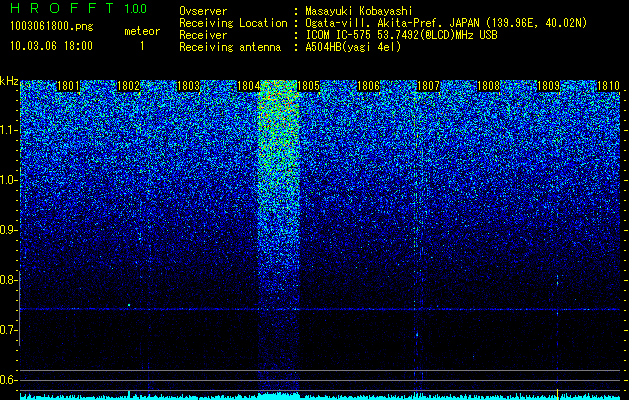Viewport: 629px width, 400px height.
Task: Click the Receiver label
Action: 203,35
